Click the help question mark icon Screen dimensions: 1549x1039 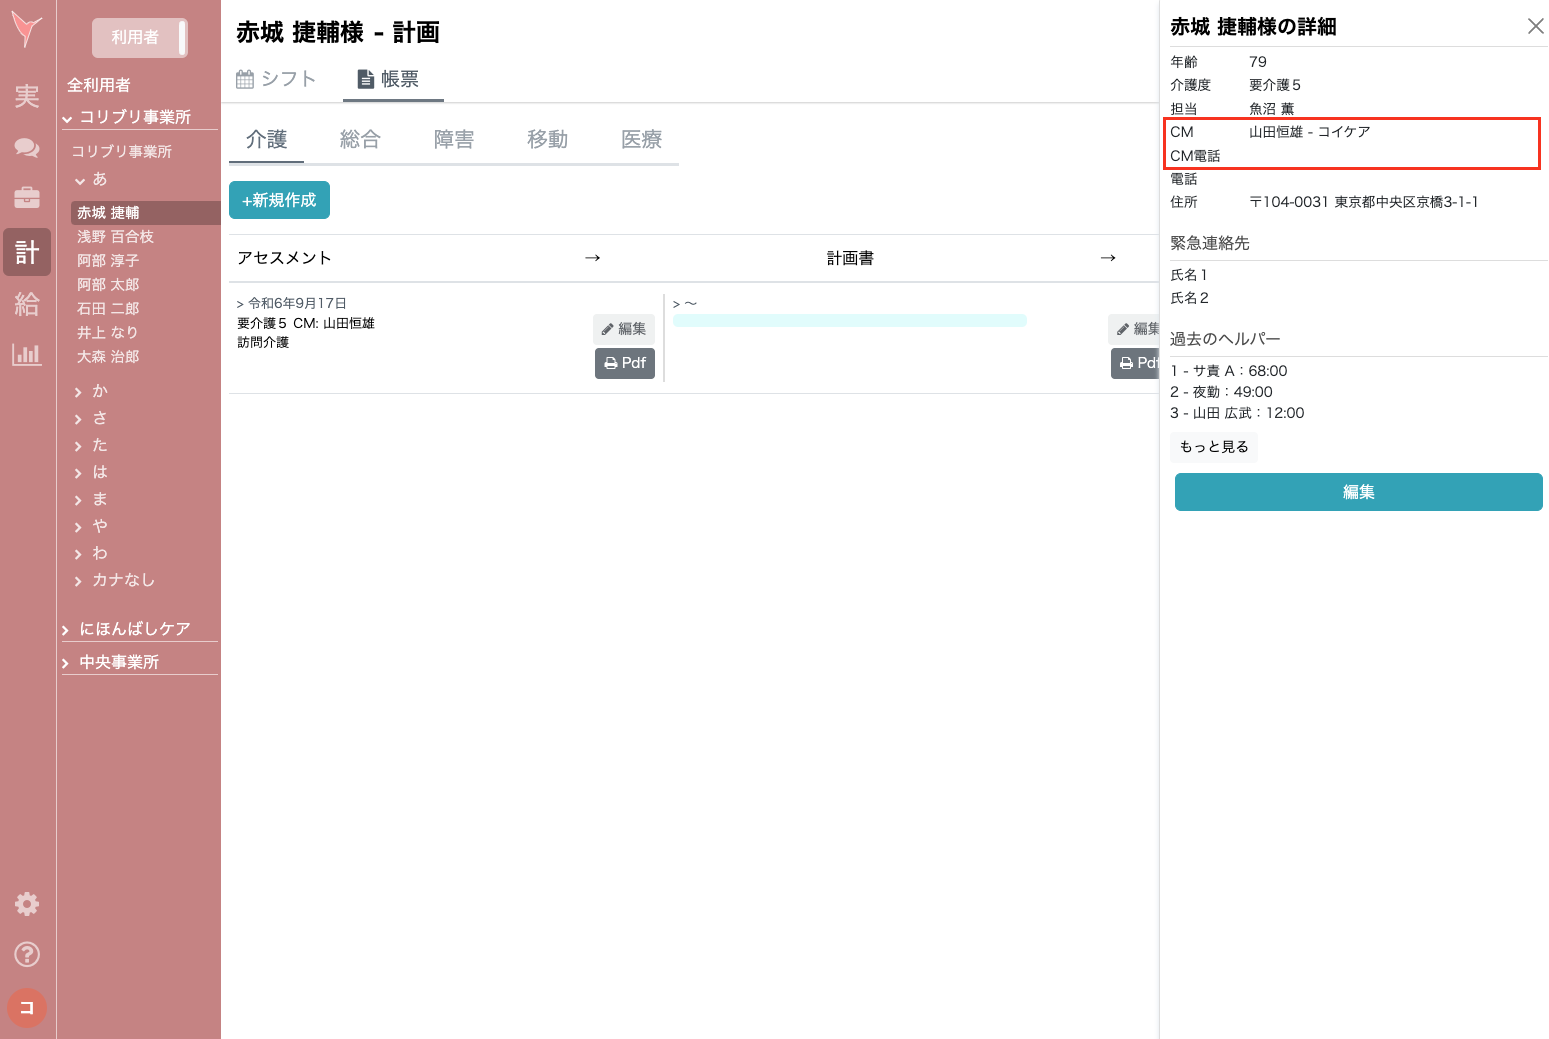[27, 955]
